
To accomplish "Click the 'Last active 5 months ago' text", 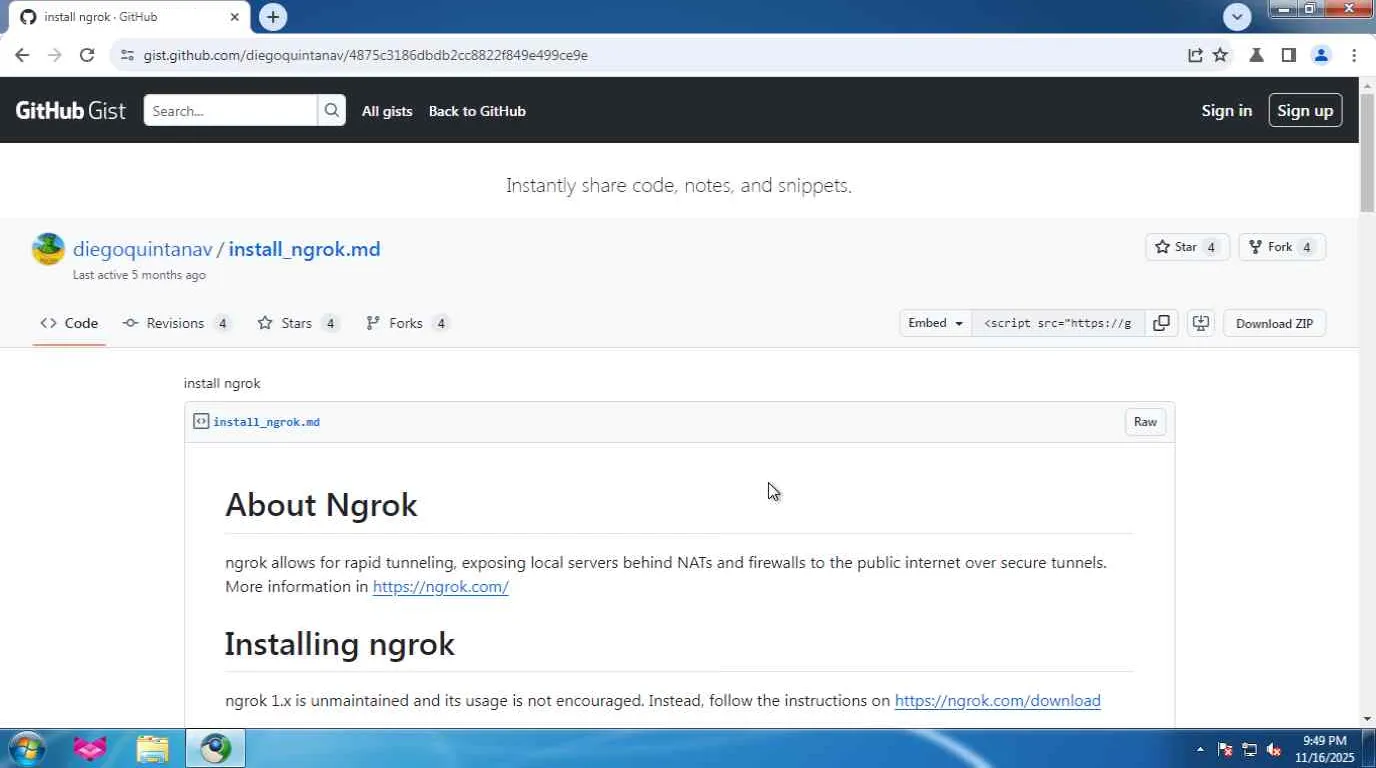I will (139, 275).
